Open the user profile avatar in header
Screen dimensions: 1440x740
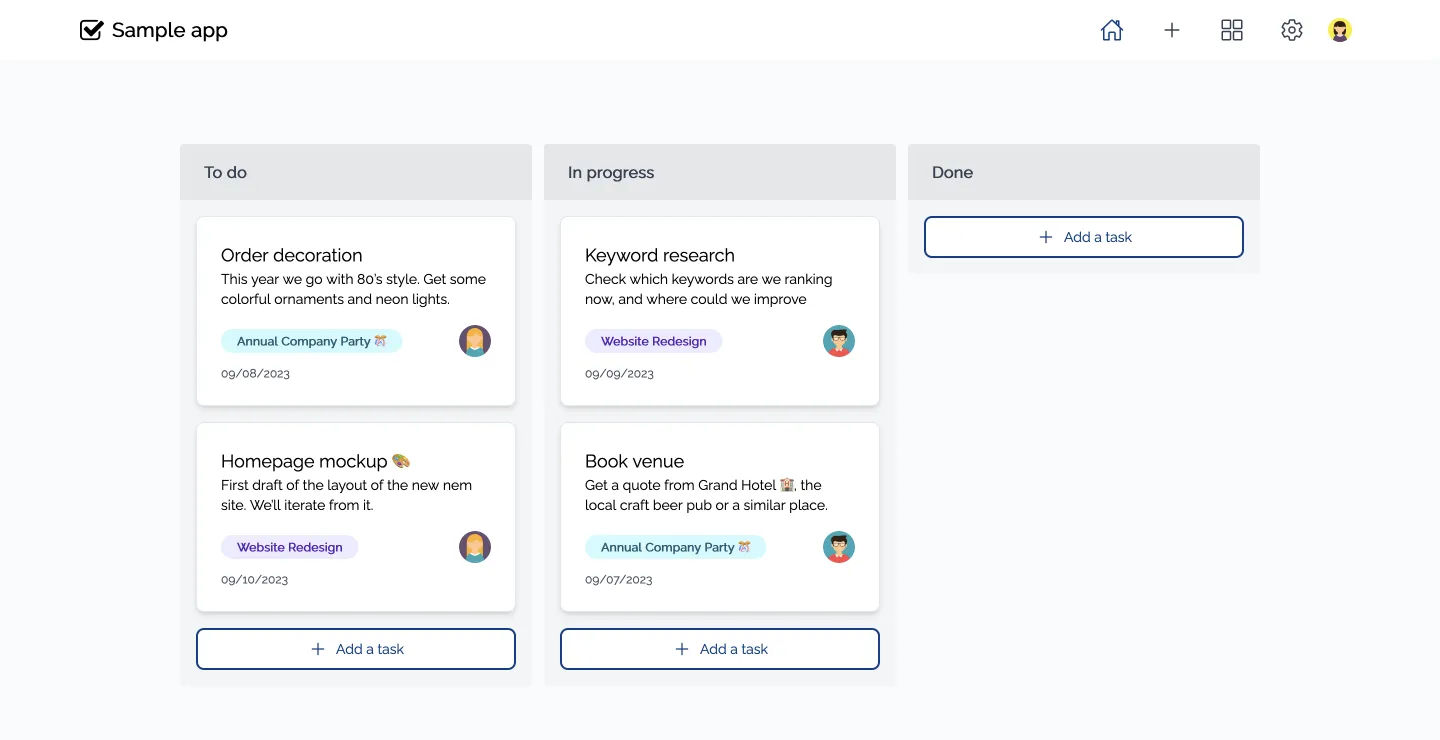(x=1340, y=31)
